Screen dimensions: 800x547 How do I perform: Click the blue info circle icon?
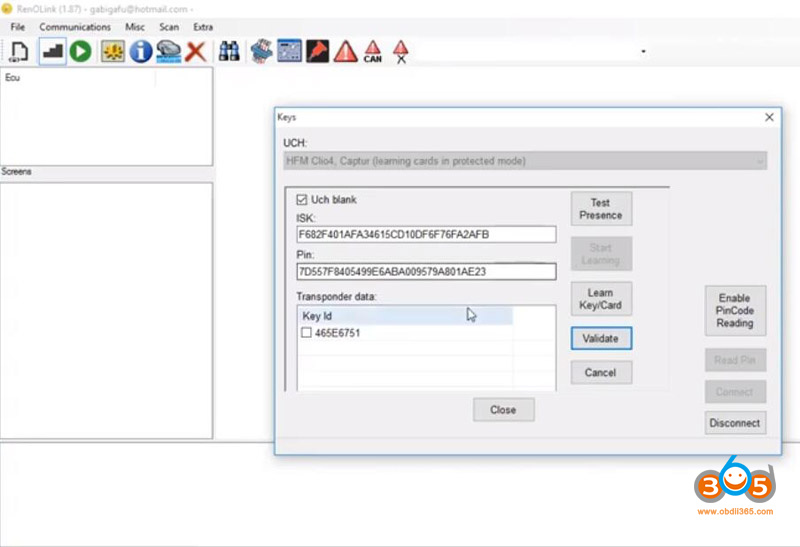click(x=141, y=50)
